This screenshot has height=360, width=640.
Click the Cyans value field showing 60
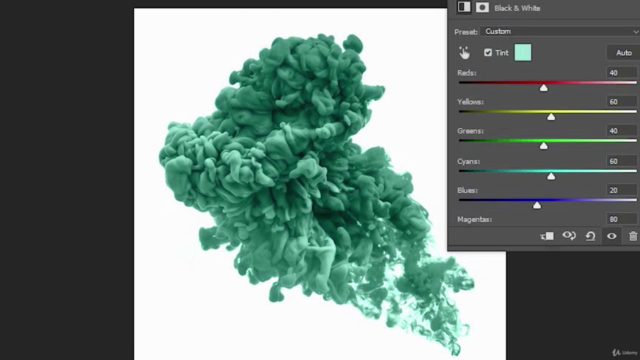coord(622,161)
